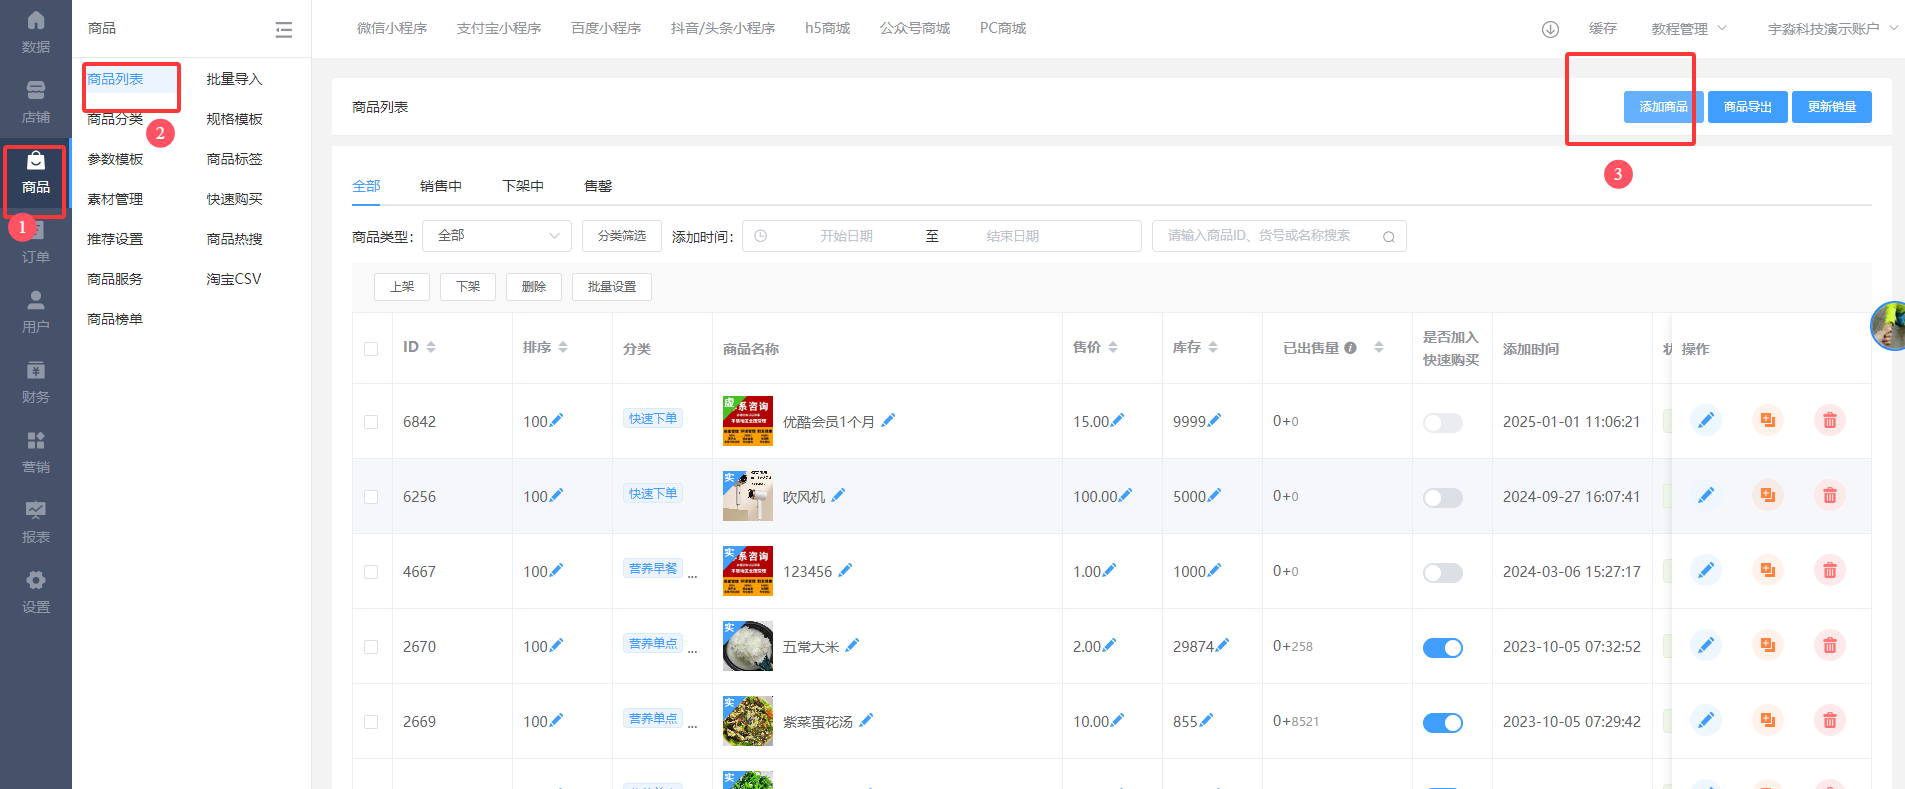Image resolution: width=1905 pixels, height=789 pixels.
Task: Click the 更新销量 button
Action: (1832, 107)
